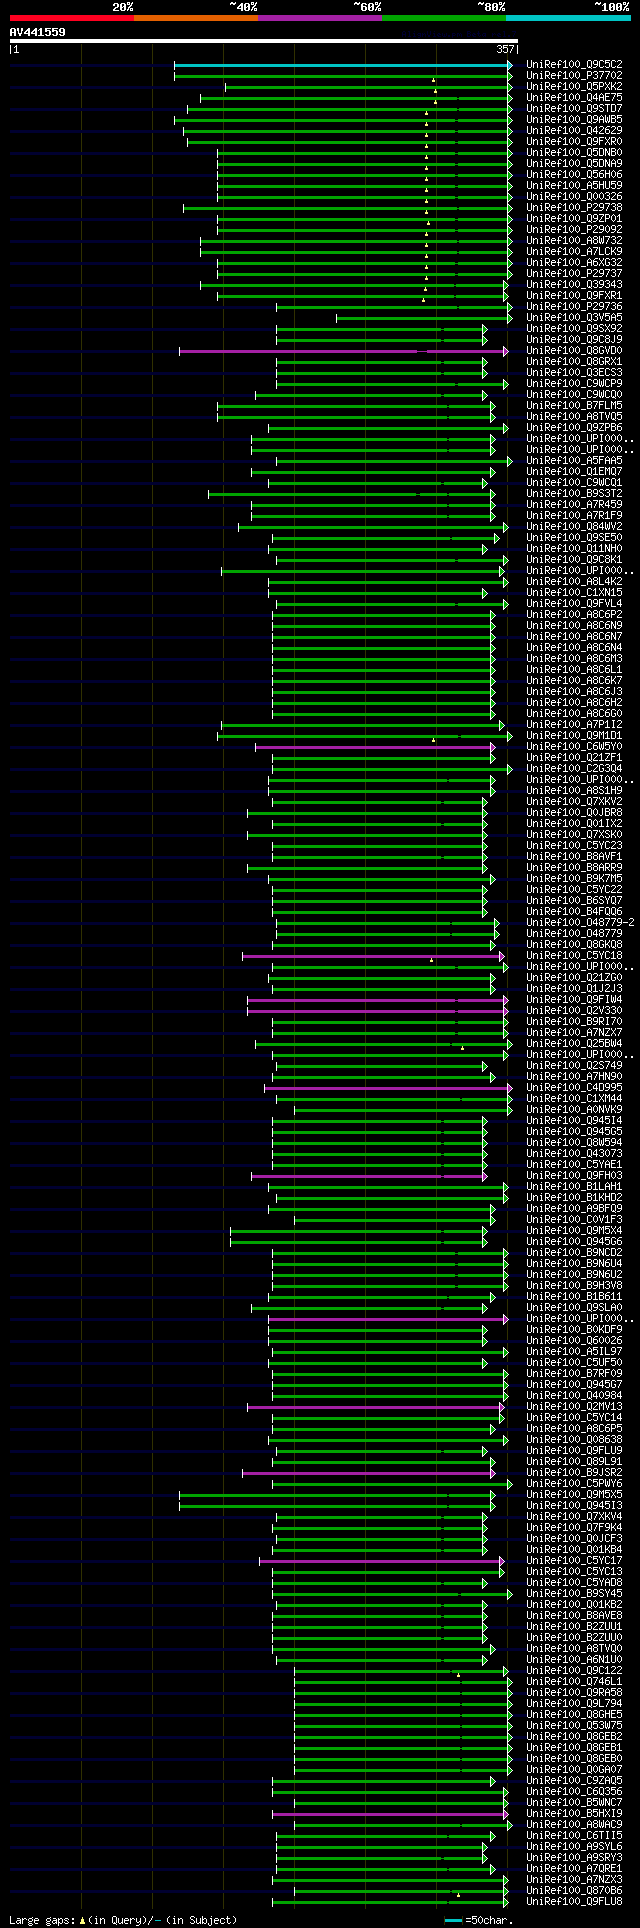Select label UniRef100_Q53W75
Image resolution: width=640 pixels, height=1928 pixels.
point(574,1726)
